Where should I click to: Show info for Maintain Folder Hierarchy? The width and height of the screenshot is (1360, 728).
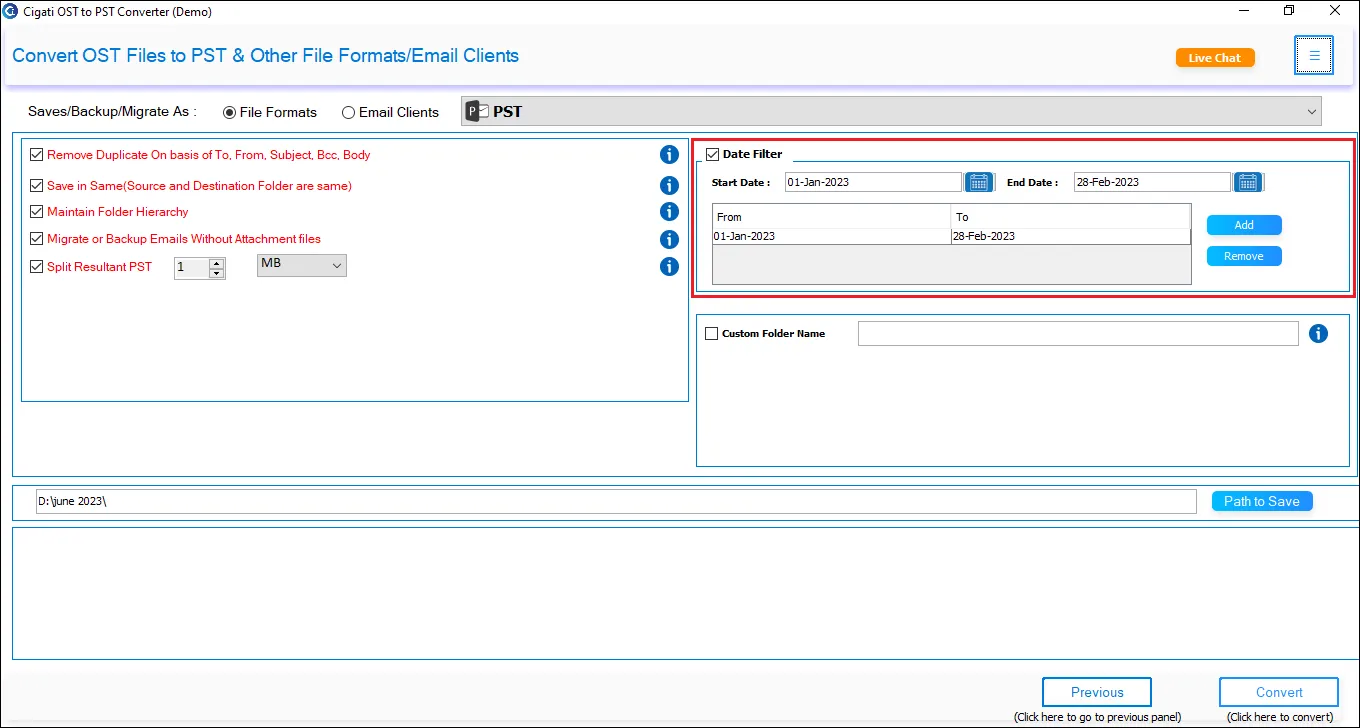[670, 212]
